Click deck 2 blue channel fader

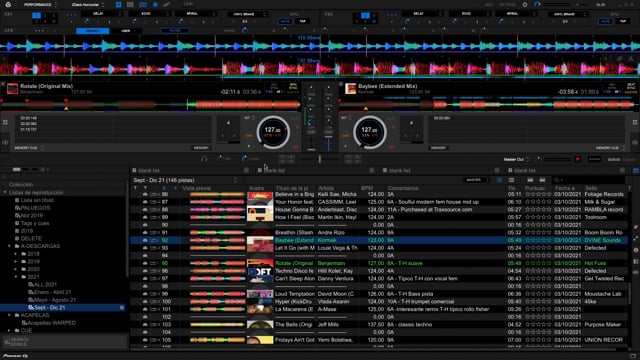coord(329,144)
